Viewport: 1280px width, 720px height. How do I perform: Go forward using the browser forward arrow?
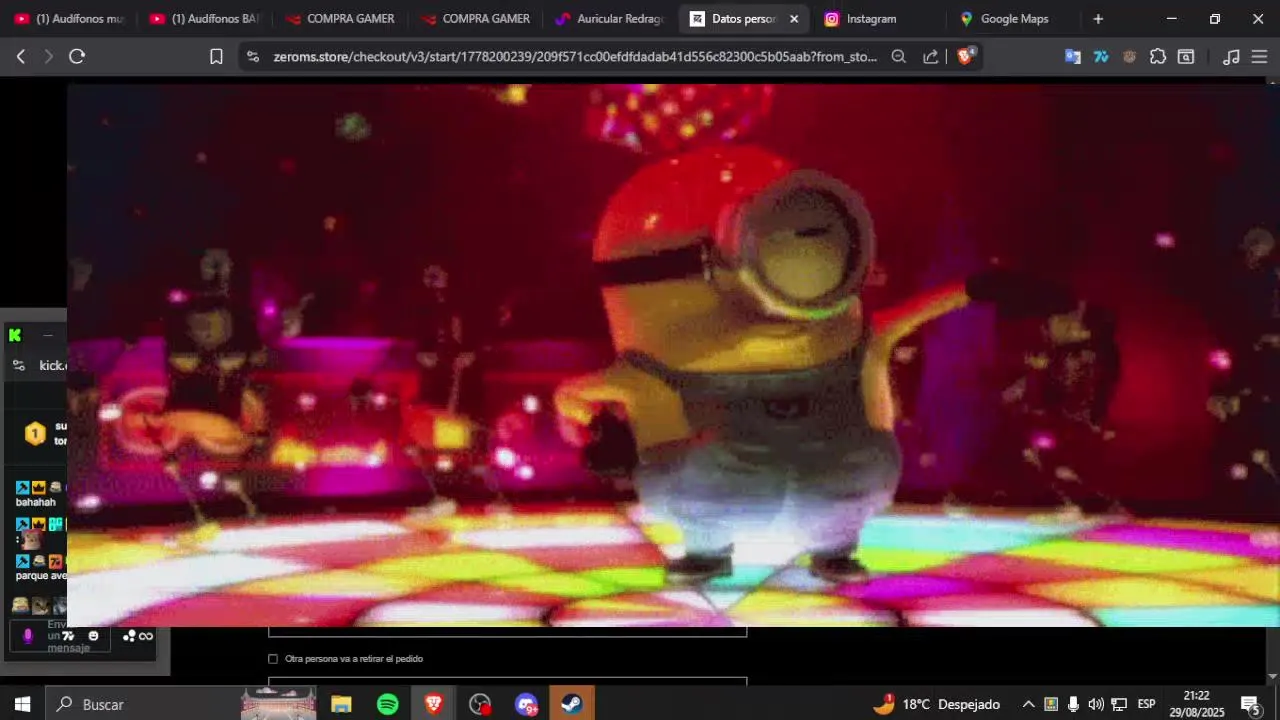[48, 57]
